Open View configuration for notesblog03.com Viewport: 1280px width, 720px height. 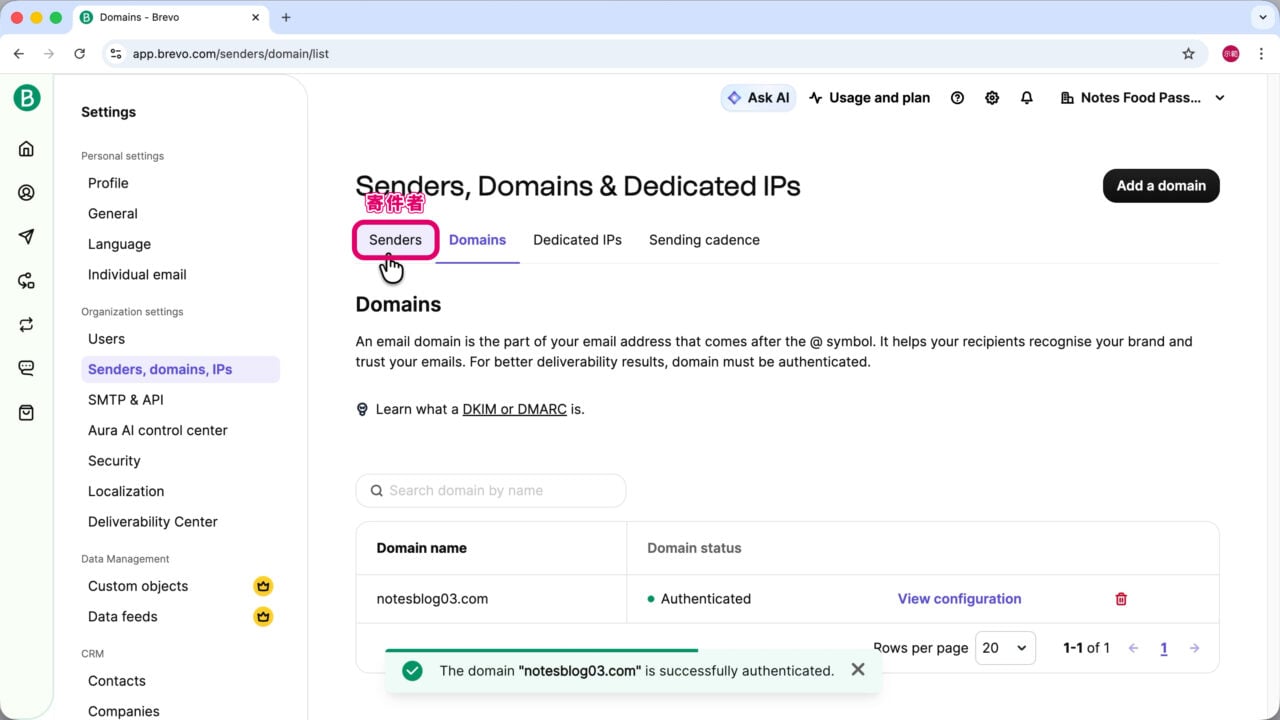pyautogui.click(x=959, y=599)
